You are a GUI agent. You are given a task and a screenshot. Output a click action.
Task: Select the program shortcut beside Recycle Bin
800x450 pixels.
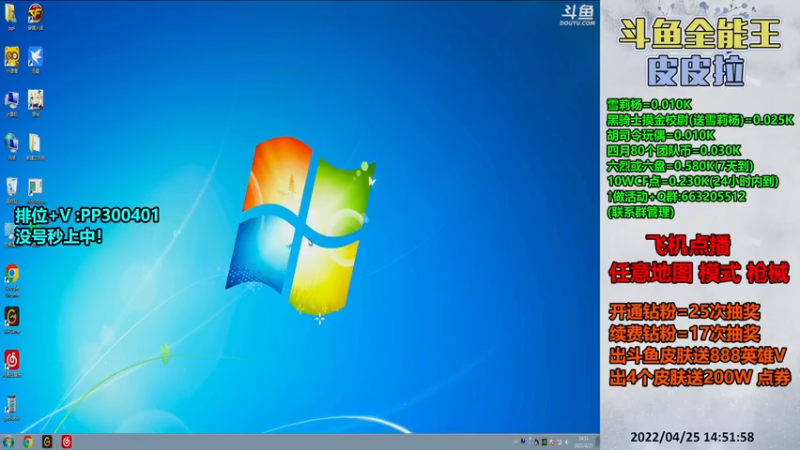tap(35, 191)
